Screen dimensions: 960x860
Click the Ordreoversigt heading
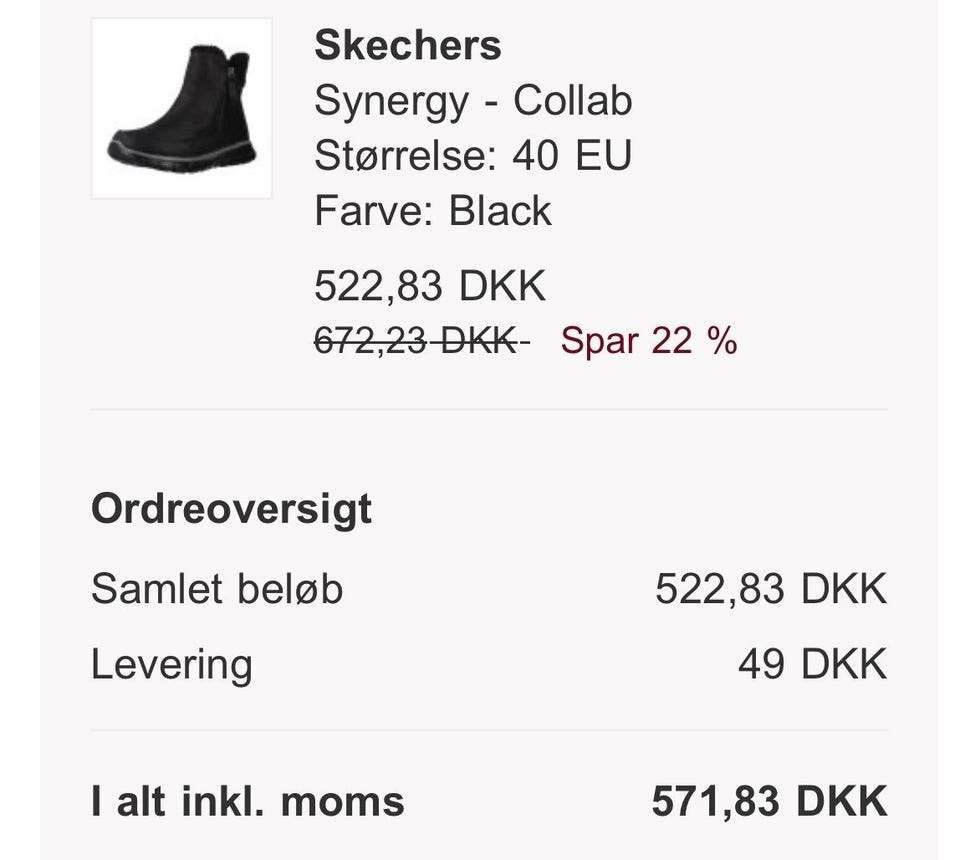tap(231, 508)
